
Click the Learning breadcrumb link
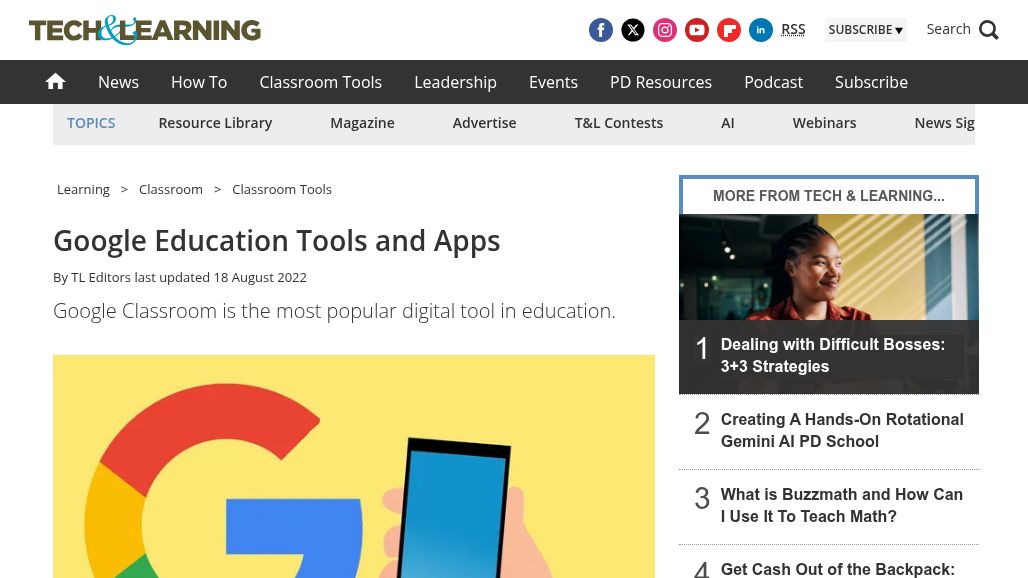(x=83, y=189)
